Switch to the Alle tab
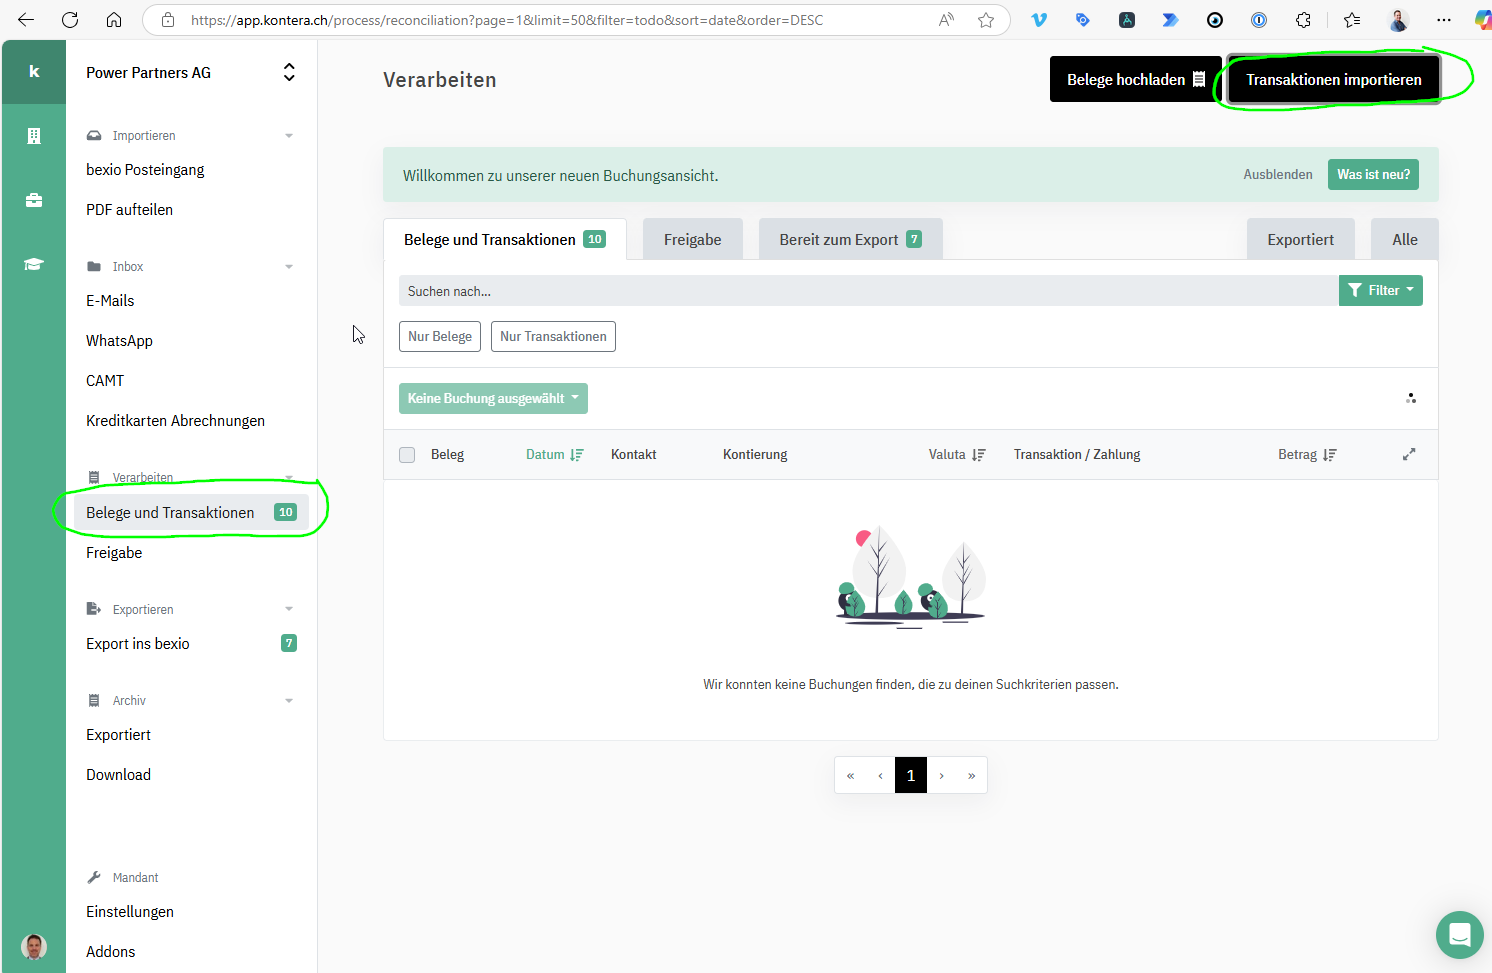Image resolution: width=1492 pixels, height=973 pixels. (x=1405, y=239)
